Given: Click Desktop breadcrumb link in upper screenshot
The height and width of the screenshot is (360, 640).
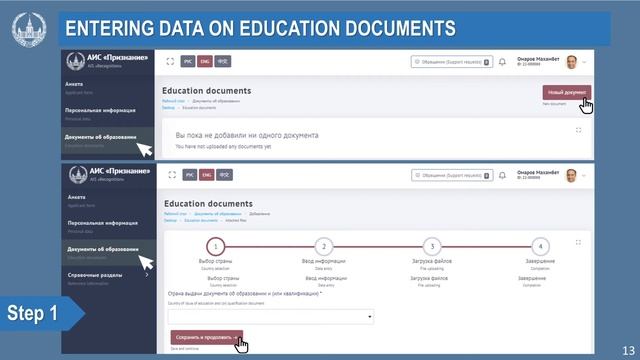Looking at the screenshot, I should pos(168,108).
